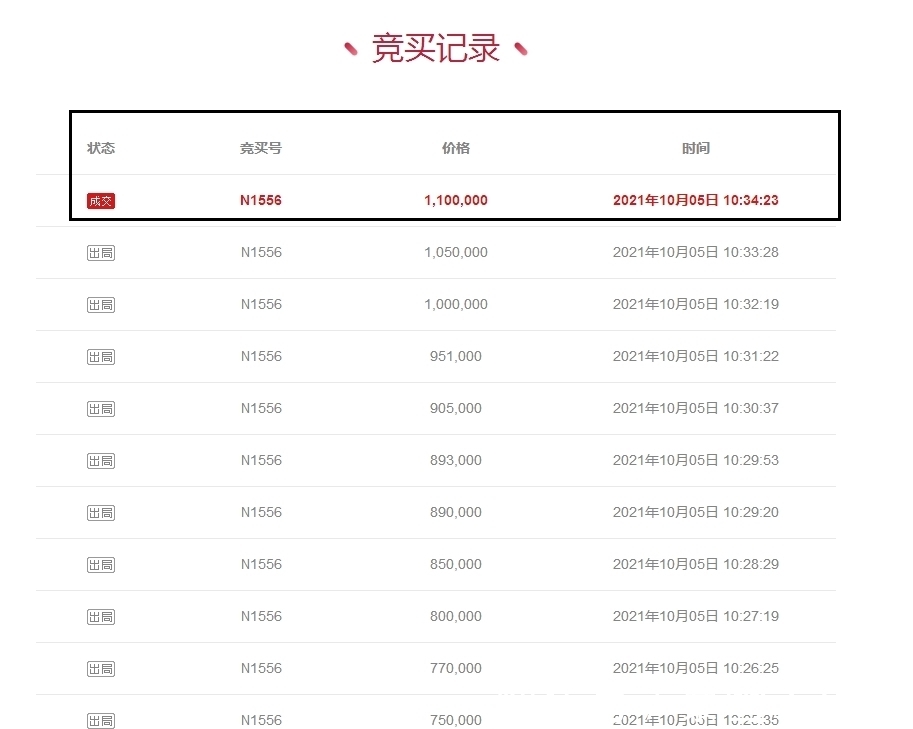This screenshot has width=913, height=729.
Task: Click the red 成交 status badge
Action: tap(101, 201)
